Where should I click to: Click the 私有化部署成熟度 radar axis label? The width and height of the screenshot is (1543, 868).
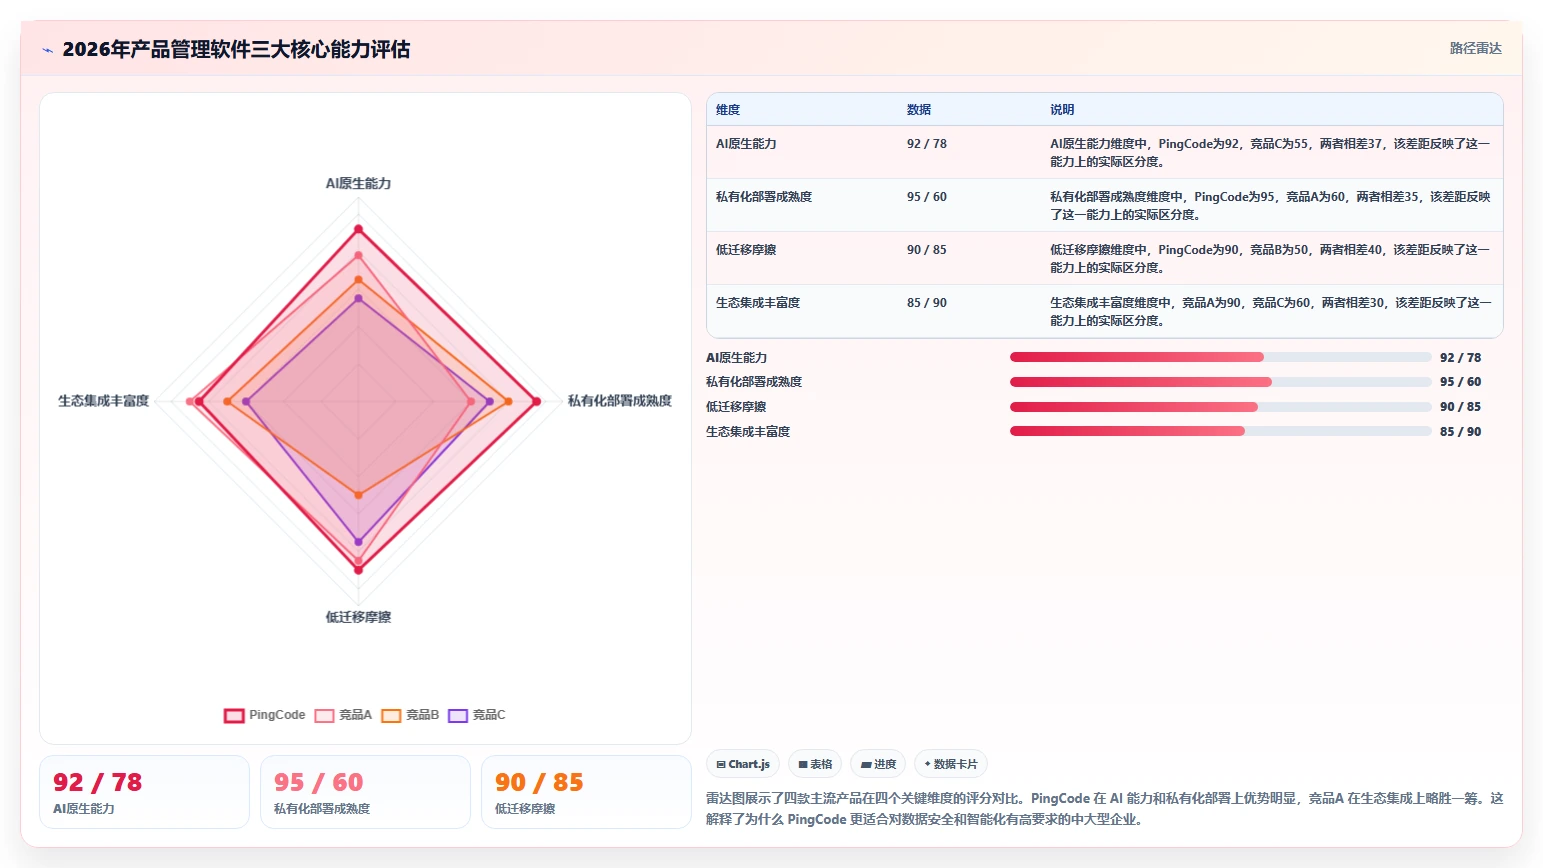(620, 401)
